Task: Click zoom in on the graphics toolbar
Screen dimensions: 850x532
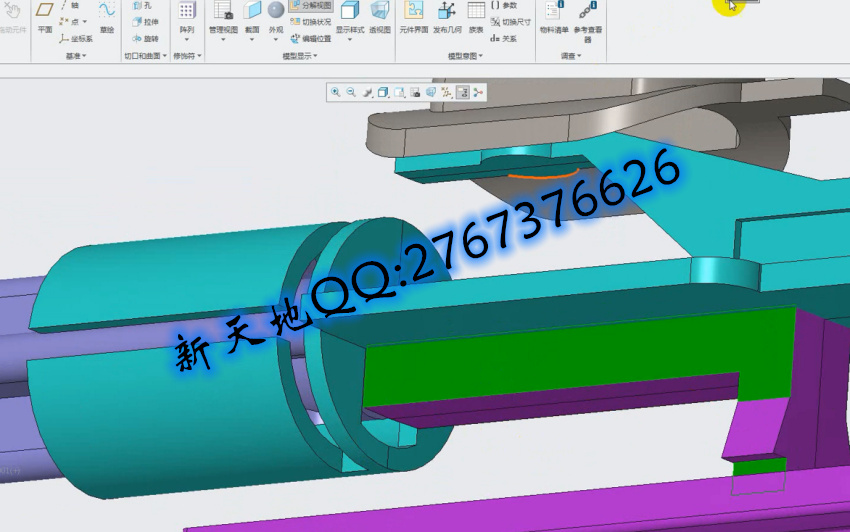Action: point(335,92)
